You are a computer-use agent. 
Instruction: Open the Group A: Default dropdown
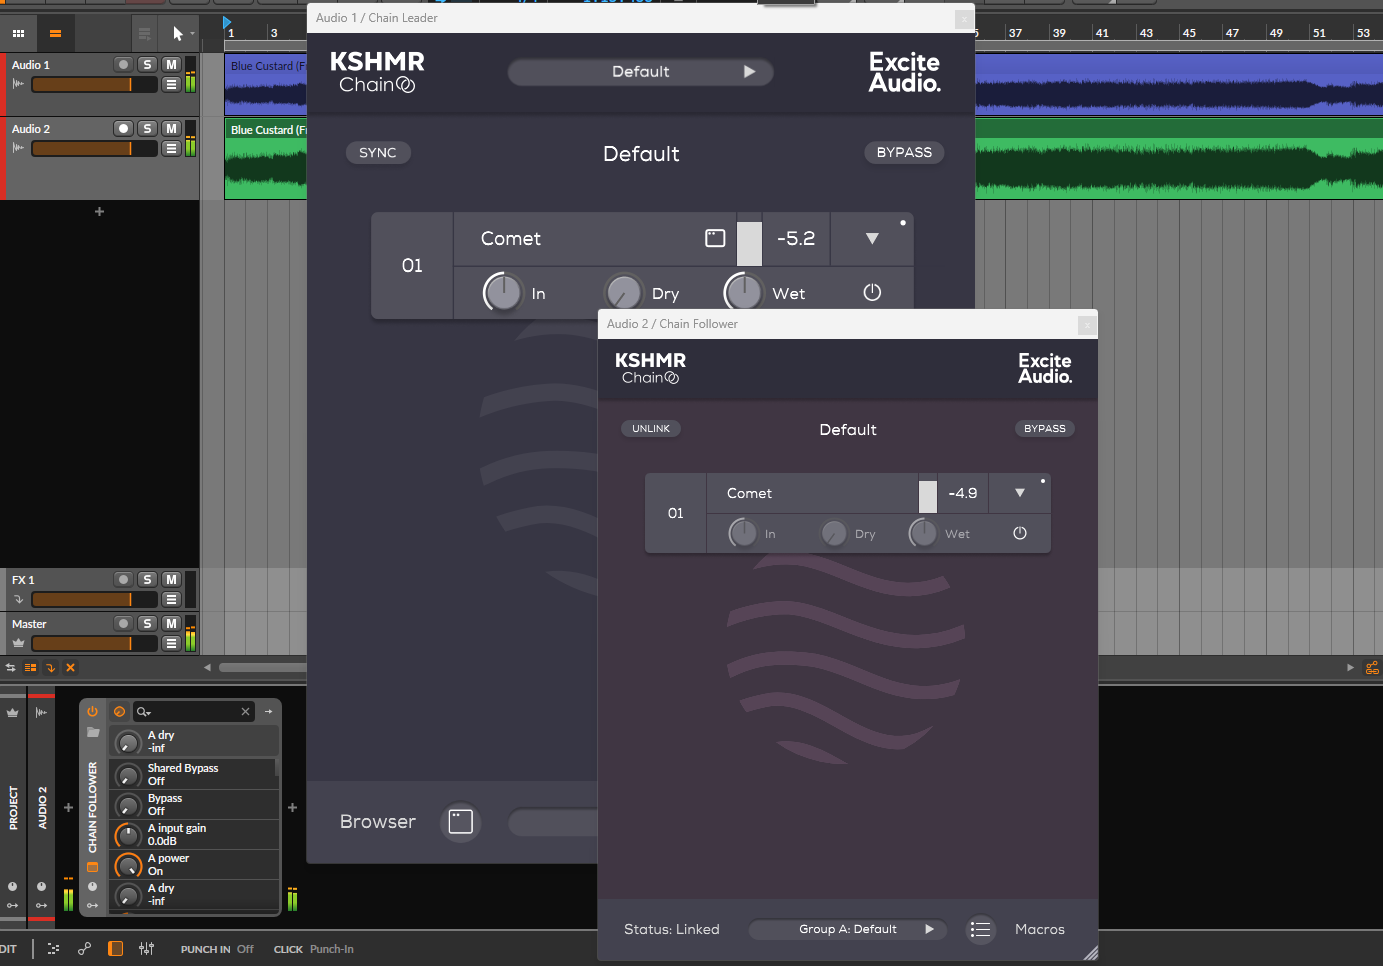[x=848, y=929]
